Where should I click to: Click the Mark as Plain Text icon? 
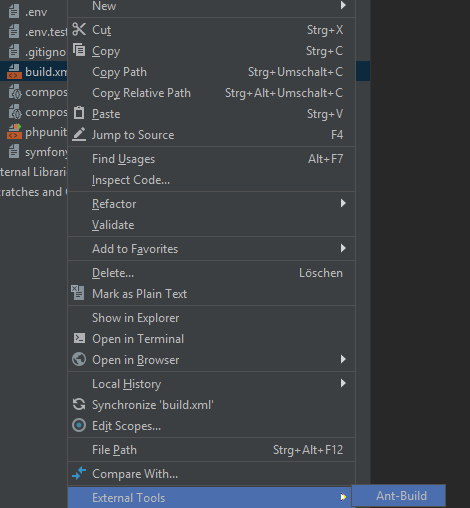click(x=78, y=292)
